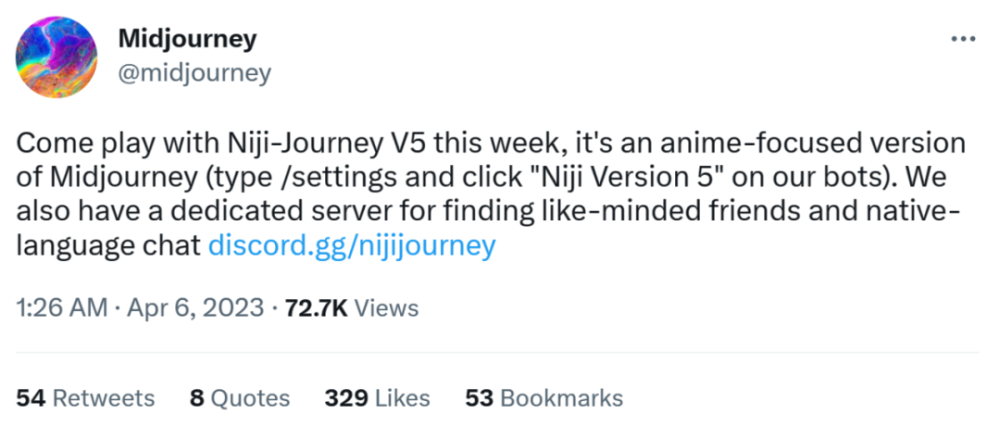1000x426 pixels.
Task: Click the Apr 6, 2023 date
Action: coord(195,308)
